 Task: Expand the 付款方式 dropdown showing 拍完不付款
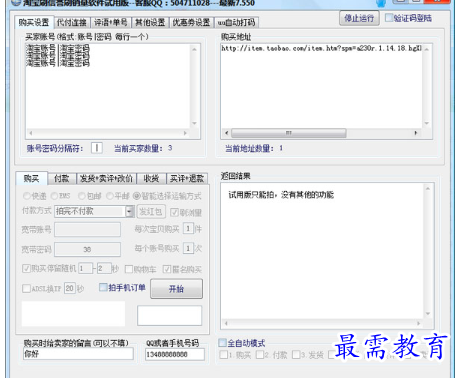[129, 211]
